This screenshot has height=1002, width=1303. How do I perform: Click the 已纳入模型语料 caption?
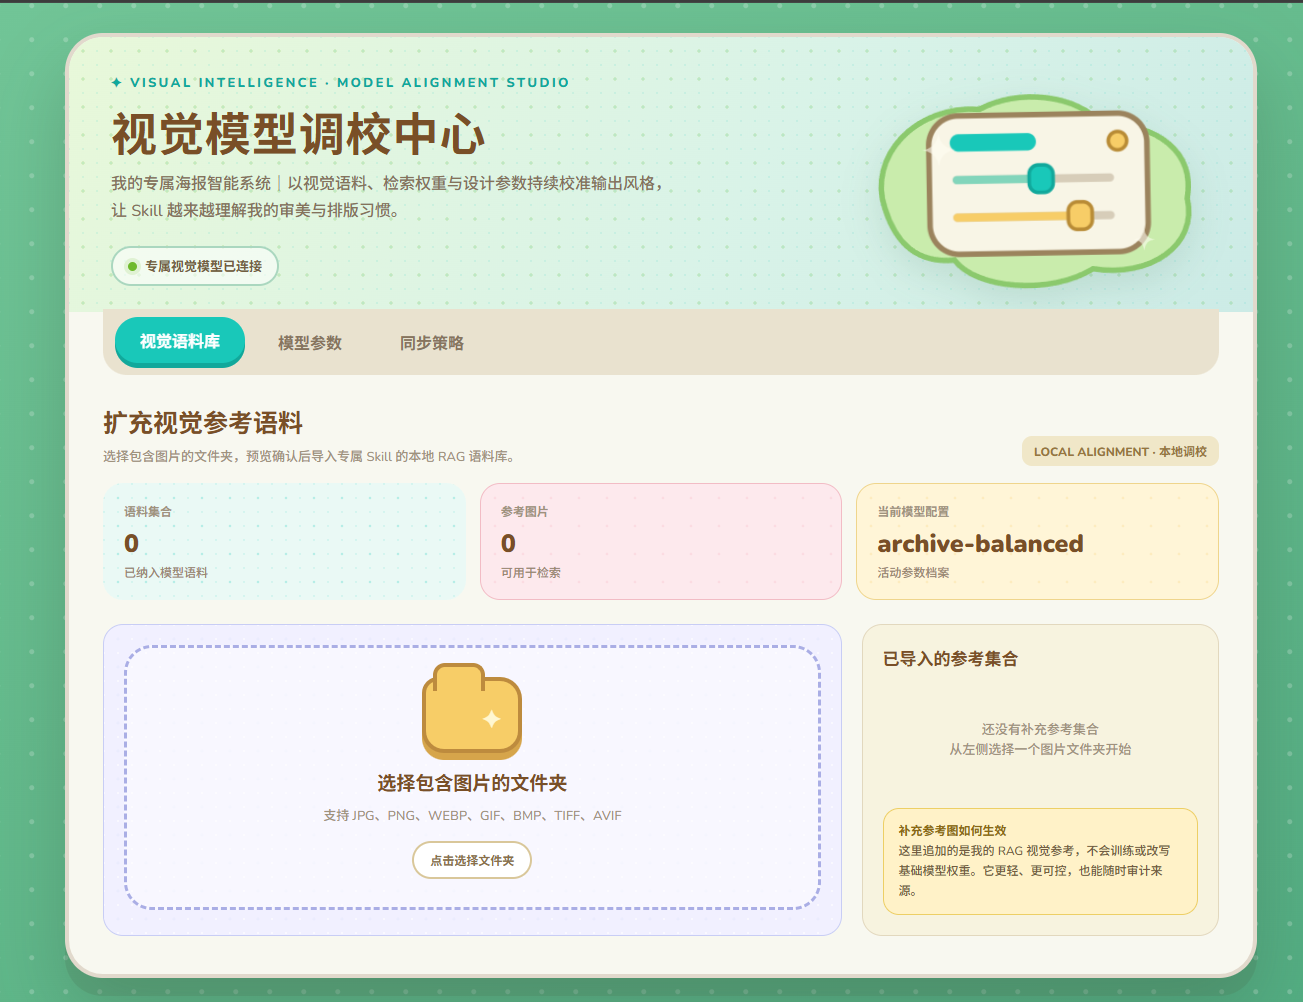[166, 573]
